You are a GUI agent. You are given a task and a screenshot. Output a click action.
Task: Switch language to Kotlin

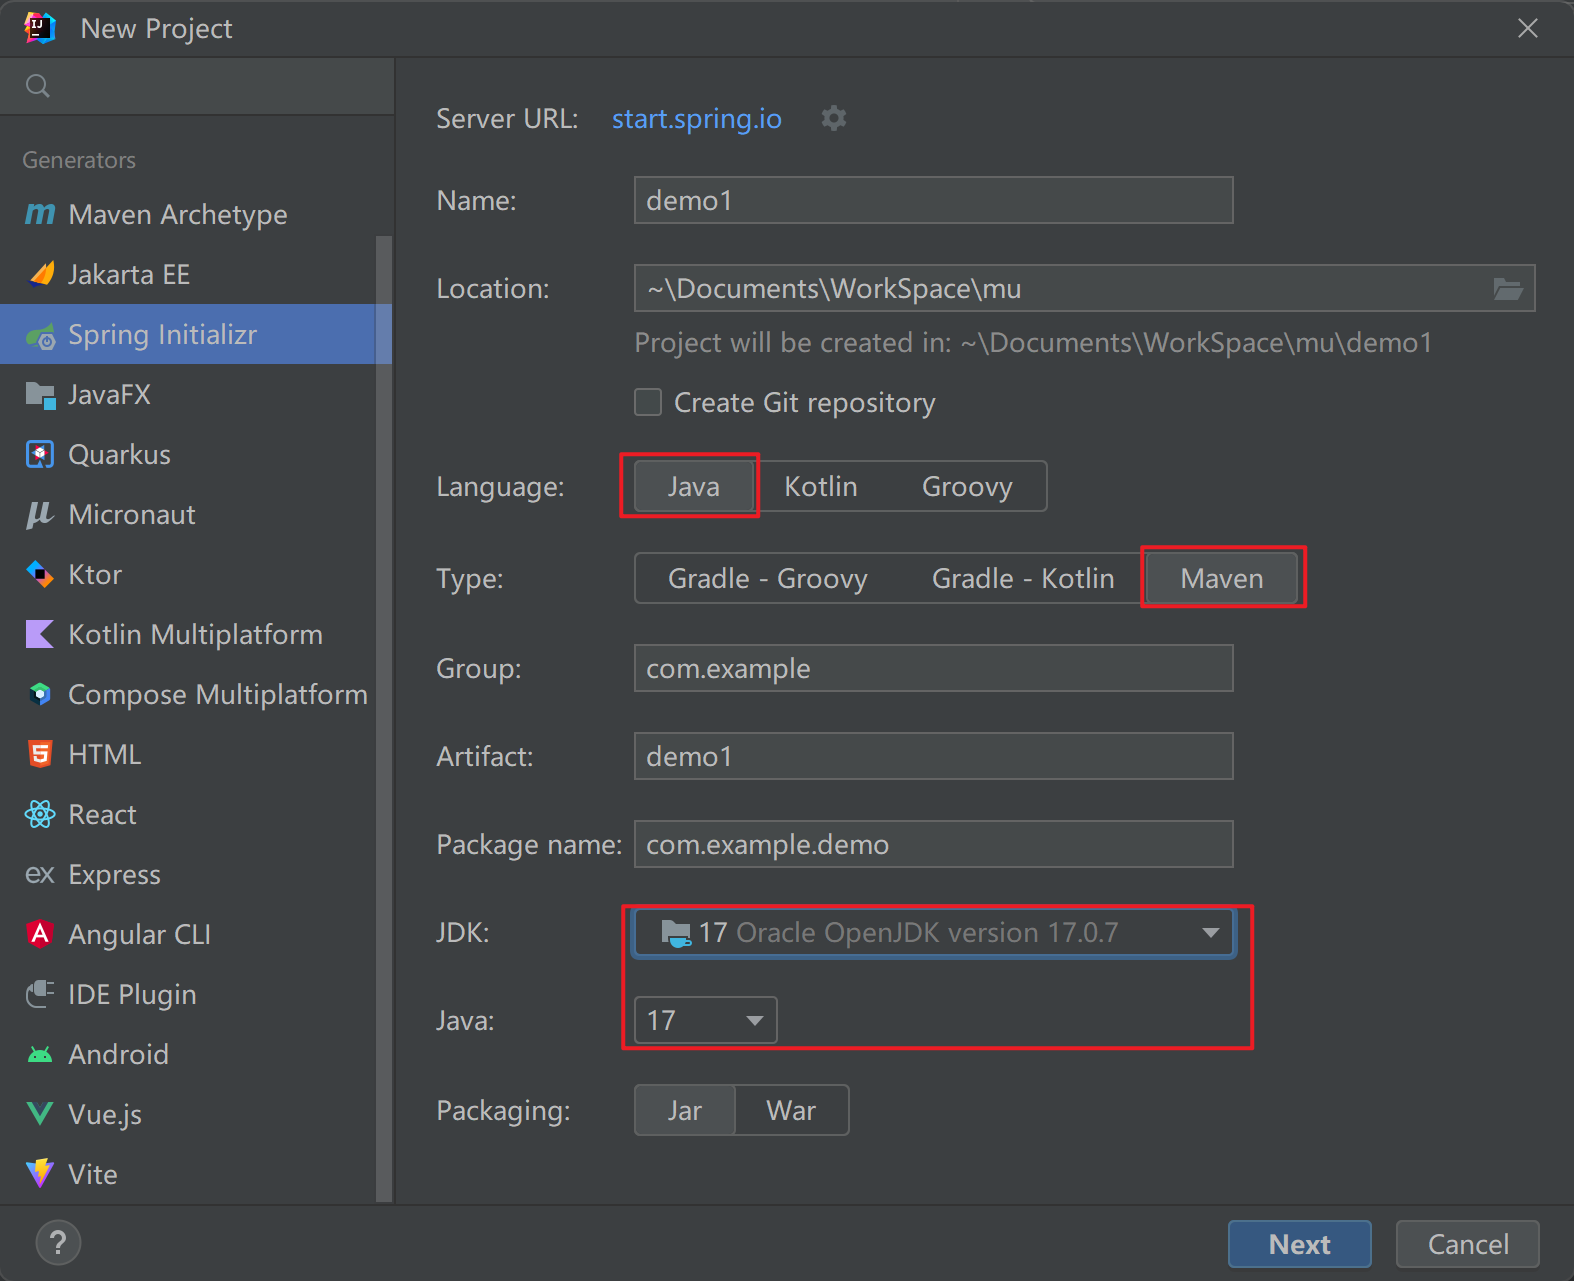point(820,487)
